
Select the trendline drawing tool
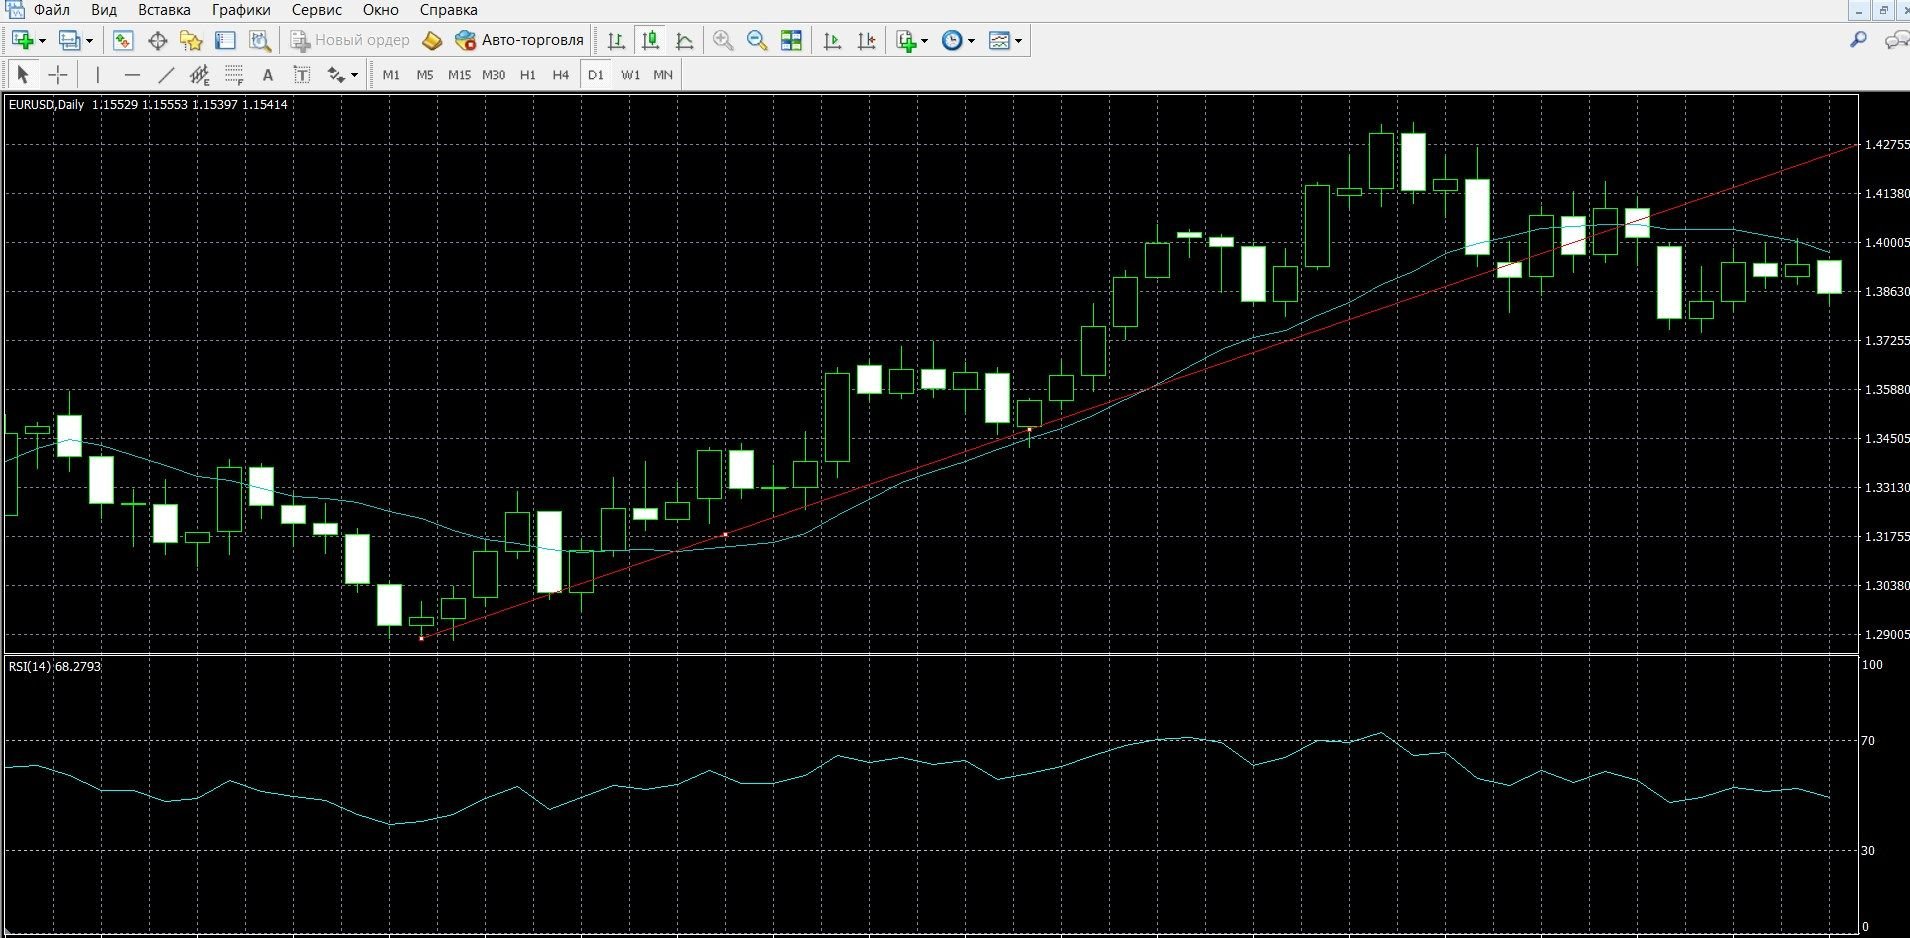pyautogui.click(x=166, y=75)
